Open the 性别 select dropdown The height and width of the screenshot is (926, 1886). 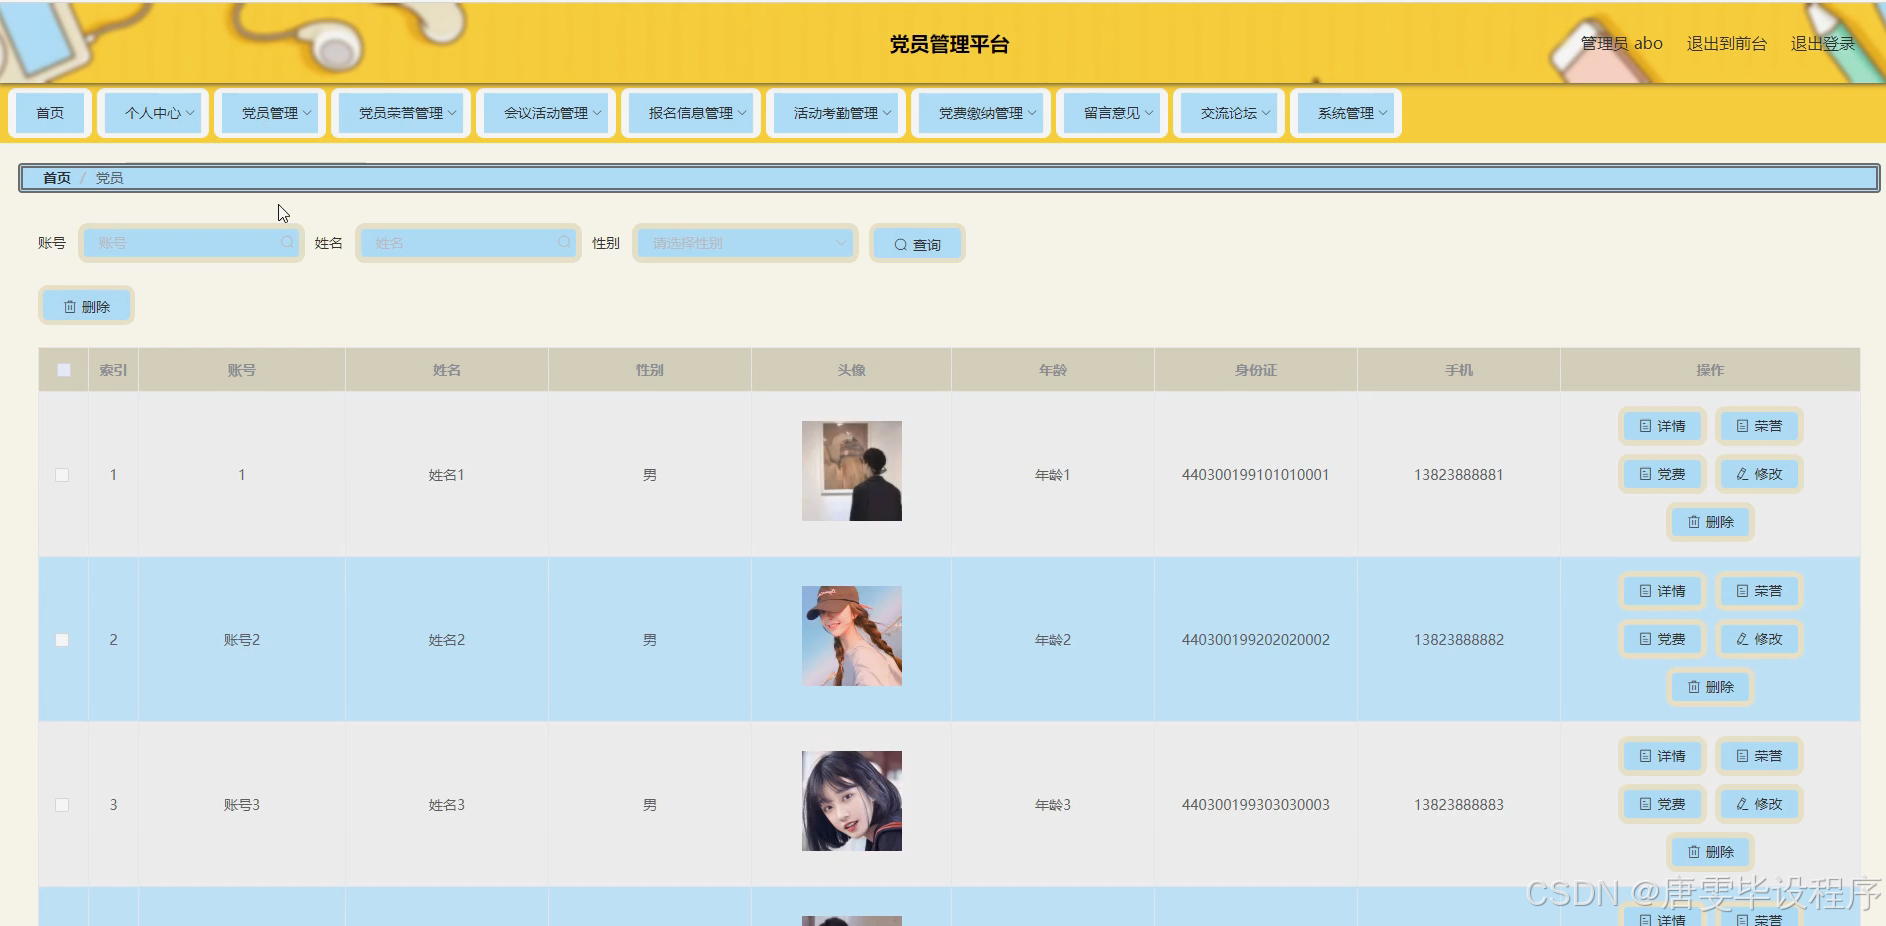(745, 243)
